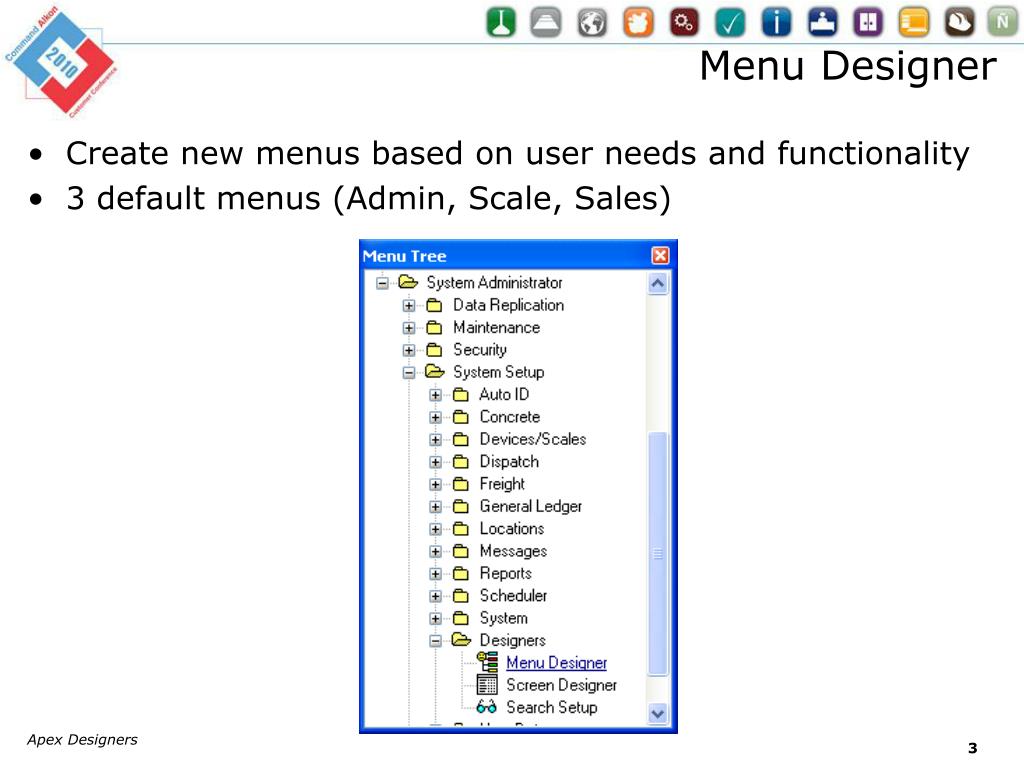Viewport: 1024px width, 768px height.
Task: Click the green flask icon
Action: [x=501, y=22]
